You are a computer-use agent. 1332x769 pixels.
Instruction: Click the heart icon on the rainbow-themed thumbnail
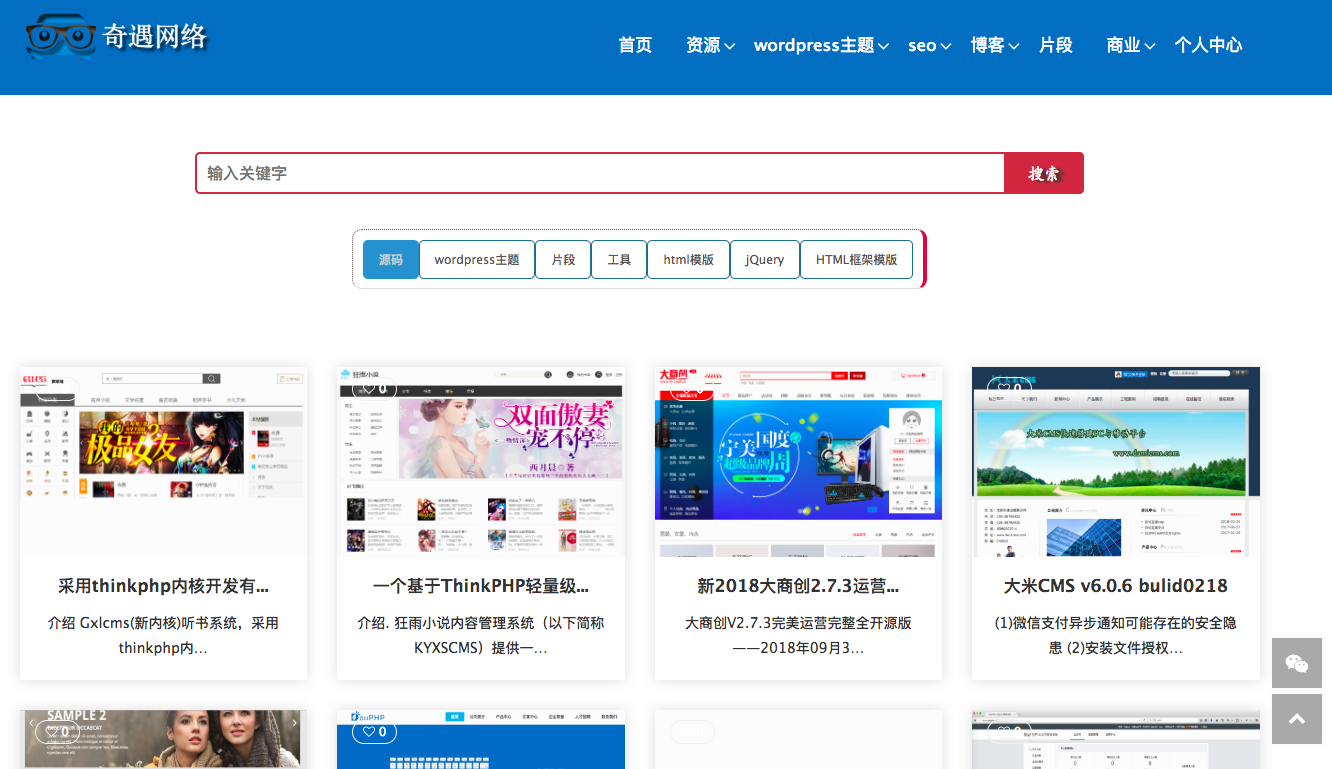tap(1003, 386)
